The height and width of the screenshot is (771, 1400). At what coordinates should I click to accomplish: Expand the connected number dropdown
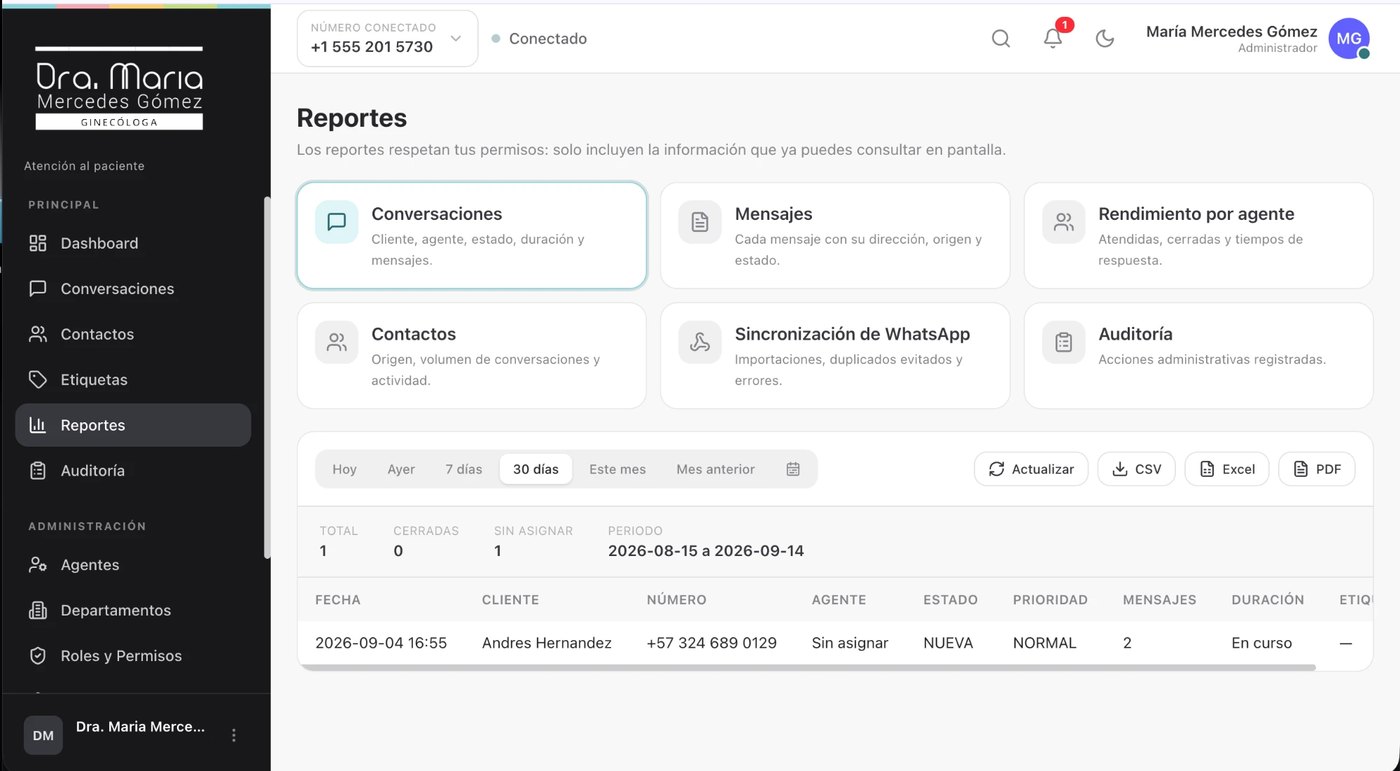[387, 39]
